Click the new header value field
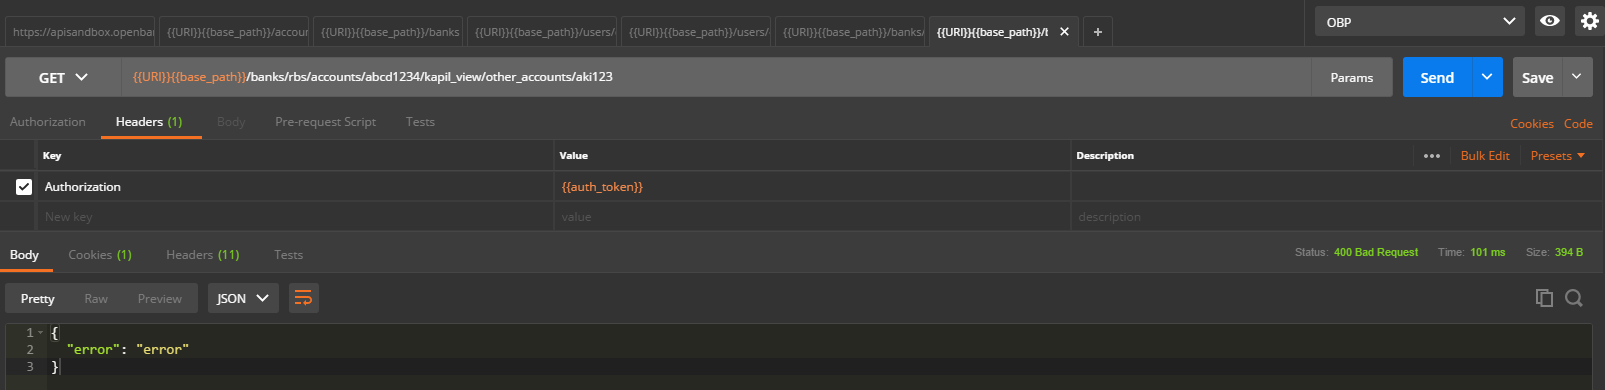 click(x=812, y=217)
